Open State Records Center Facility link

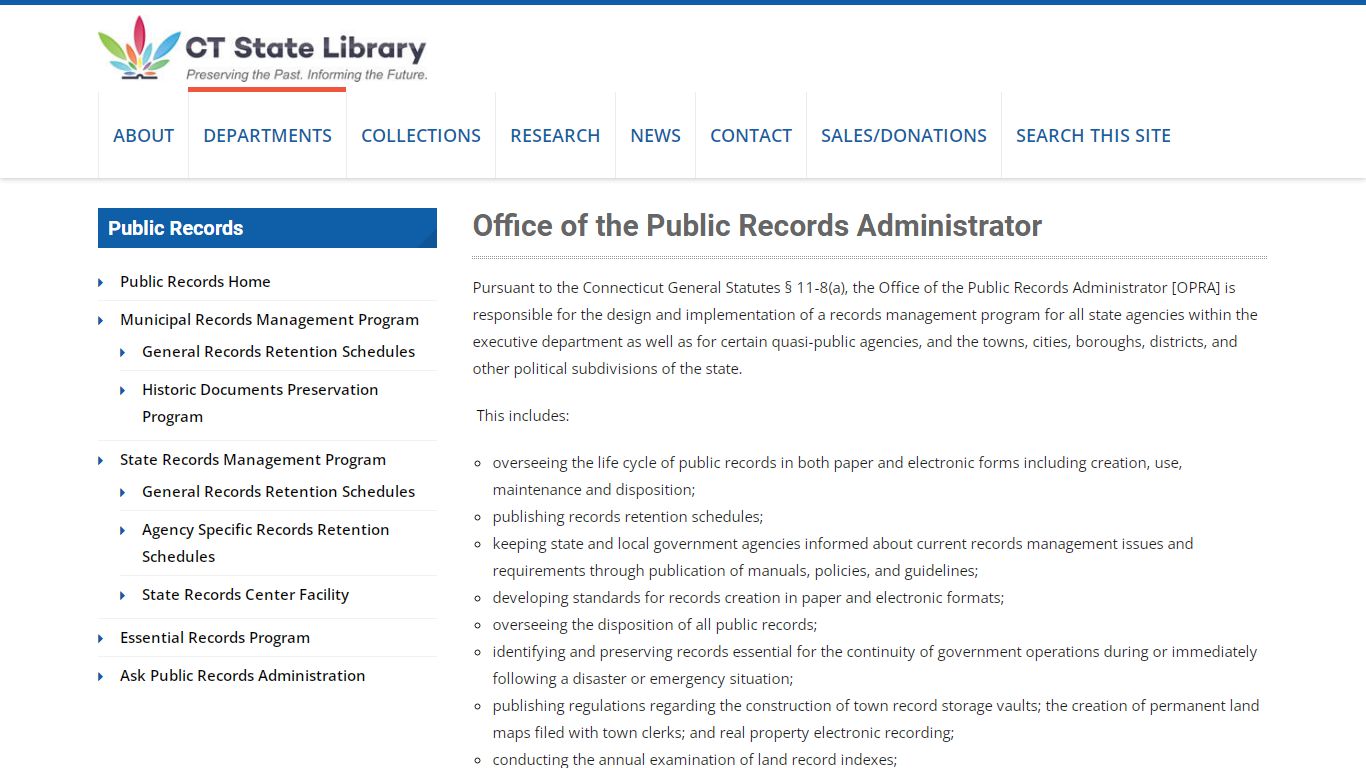point(245,595)
